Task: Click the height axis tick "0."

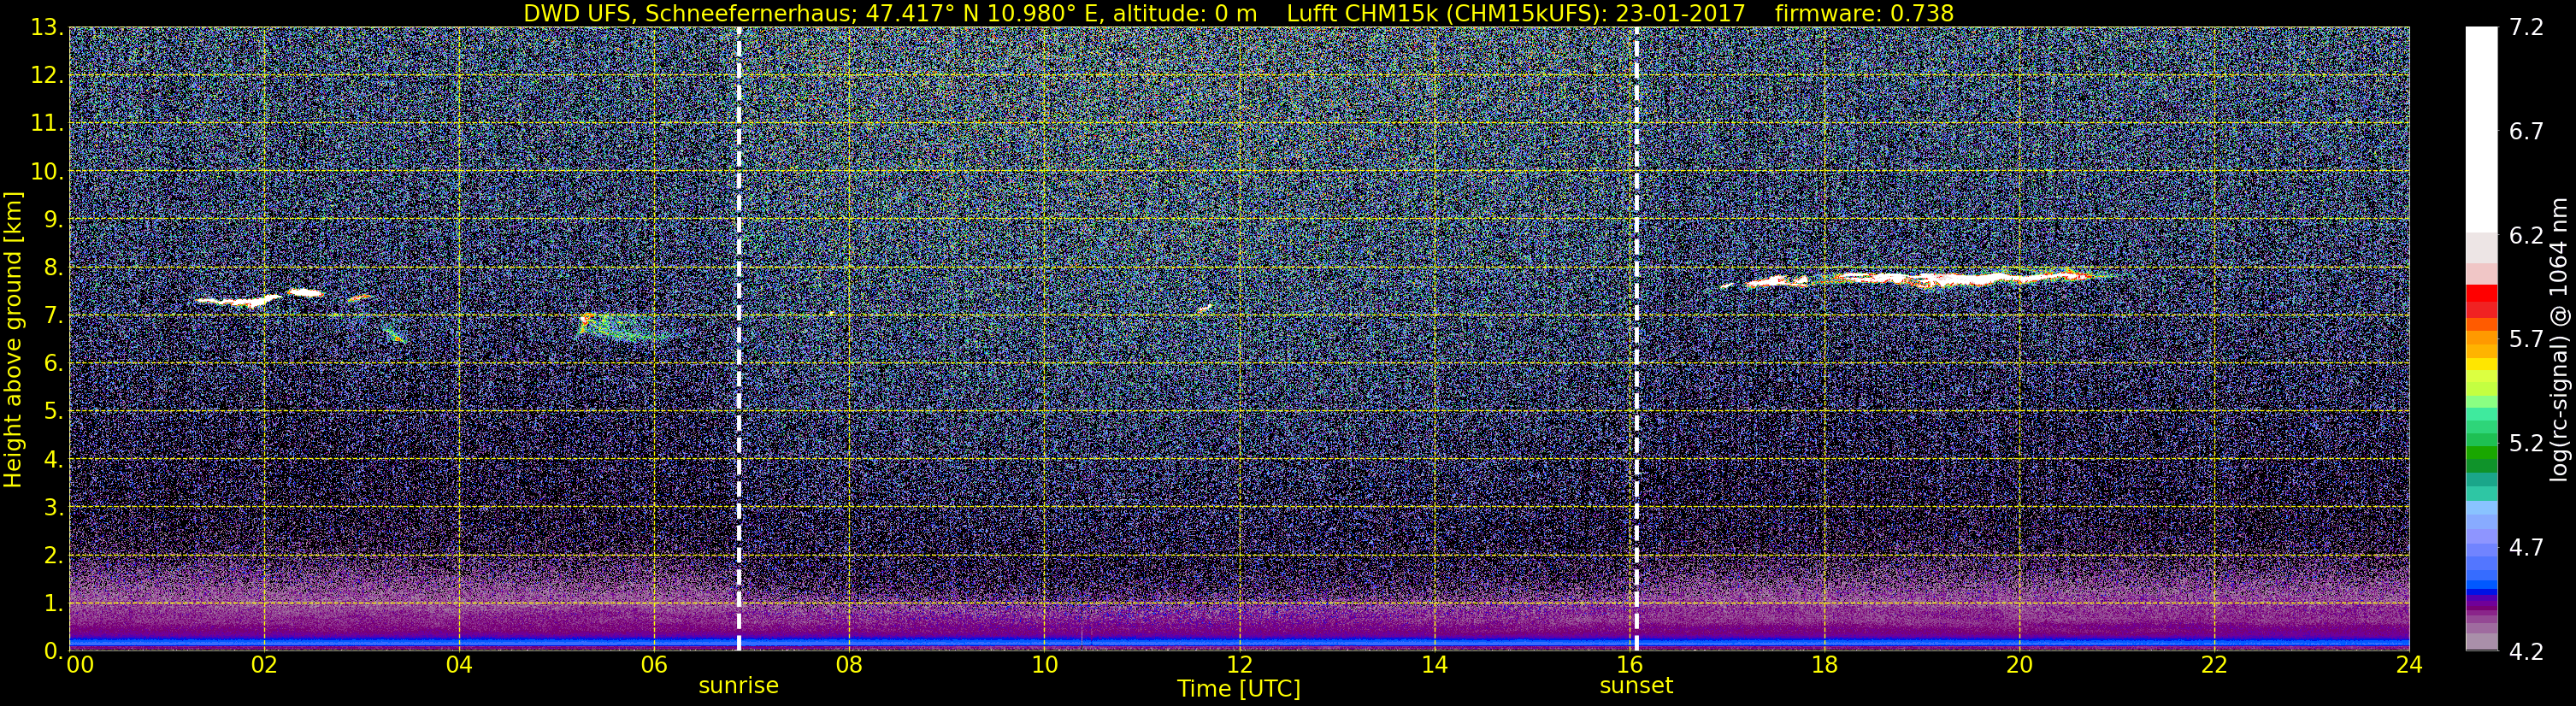Action: tap(54, 651)
